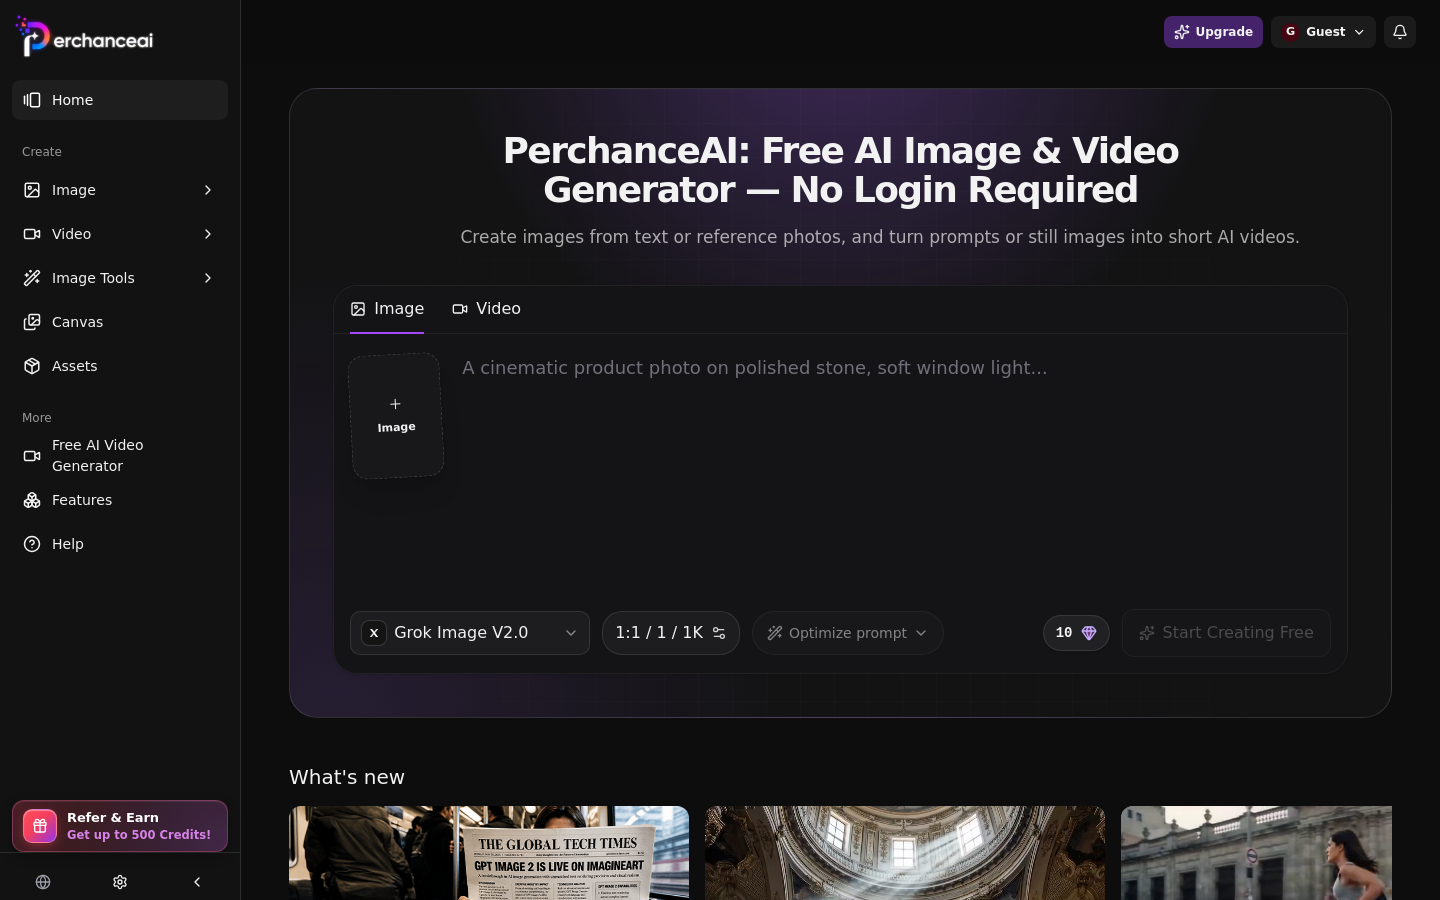Click the PerchanceAI logo
This screenshot has width=1440, height=900.
85,37
